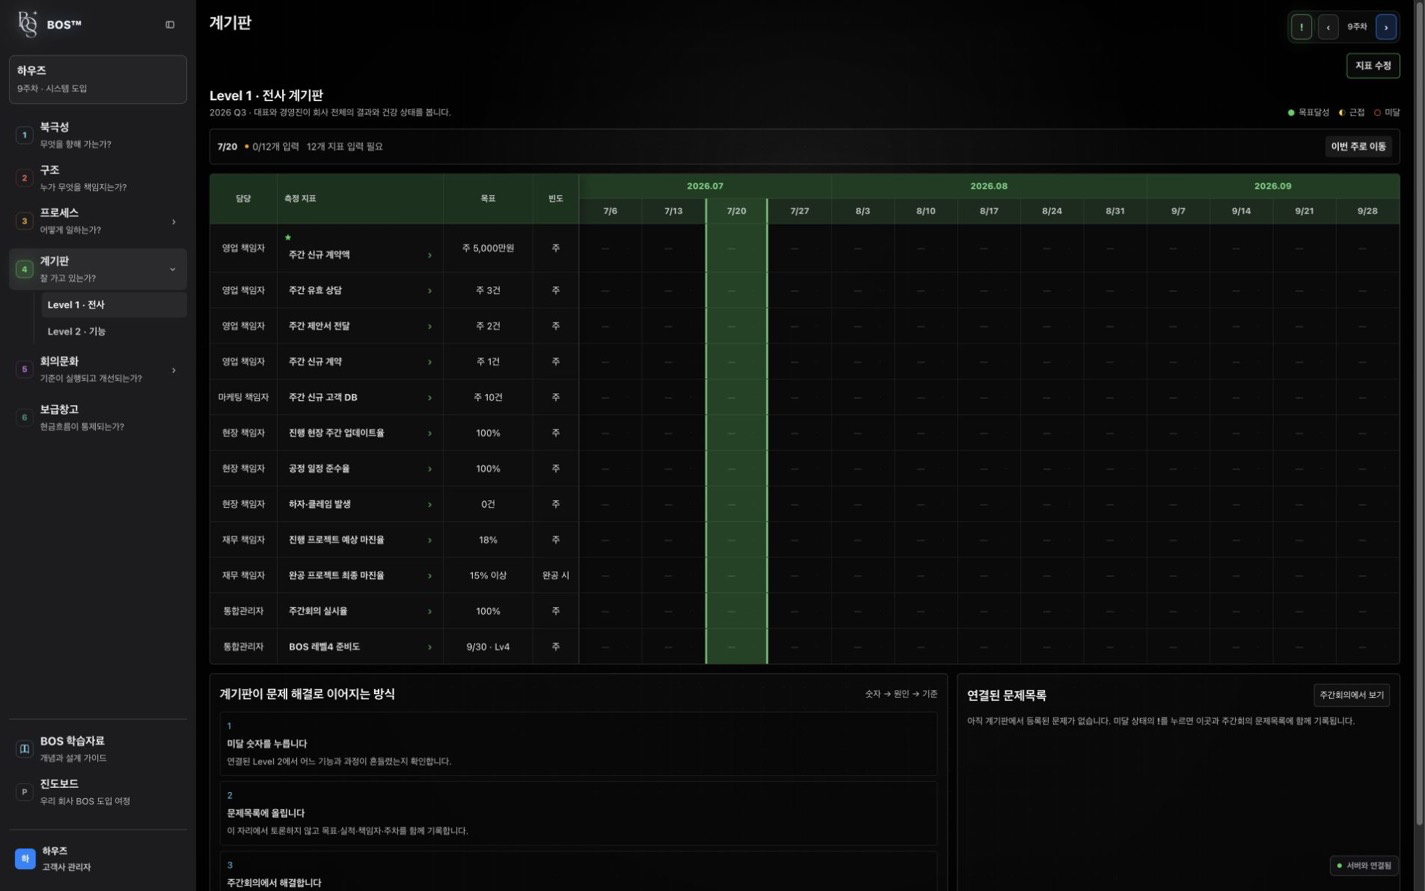Go to the previous week arrow
The image size is (1425, 891).
tap(1328, 27)
